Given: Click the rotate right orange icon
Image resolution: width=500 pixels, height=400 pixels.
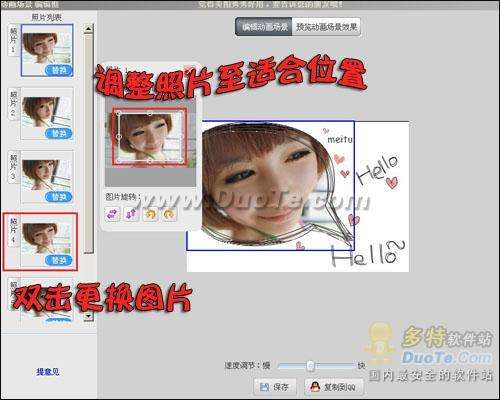Looking at the screenshot, I should (169, 214).
